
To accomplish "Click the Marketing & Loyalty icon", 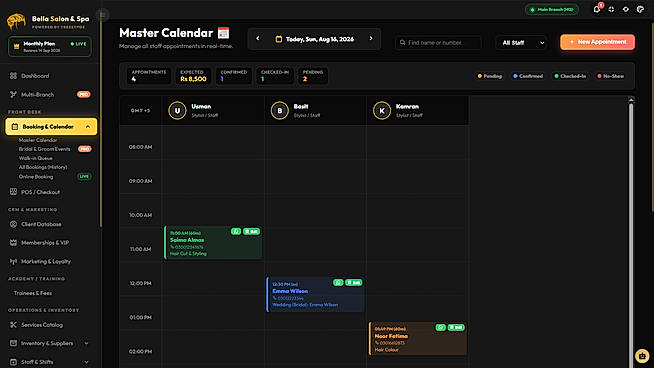I will 13,261.
